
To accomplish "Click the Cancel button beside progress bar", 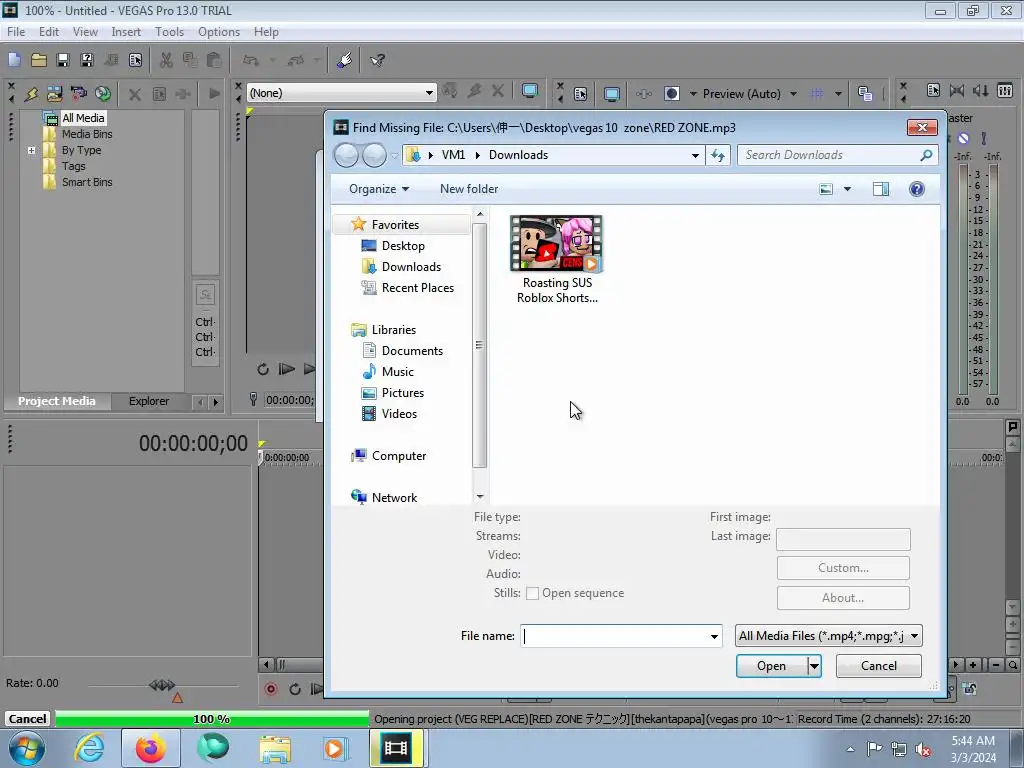I will point(27,719).
